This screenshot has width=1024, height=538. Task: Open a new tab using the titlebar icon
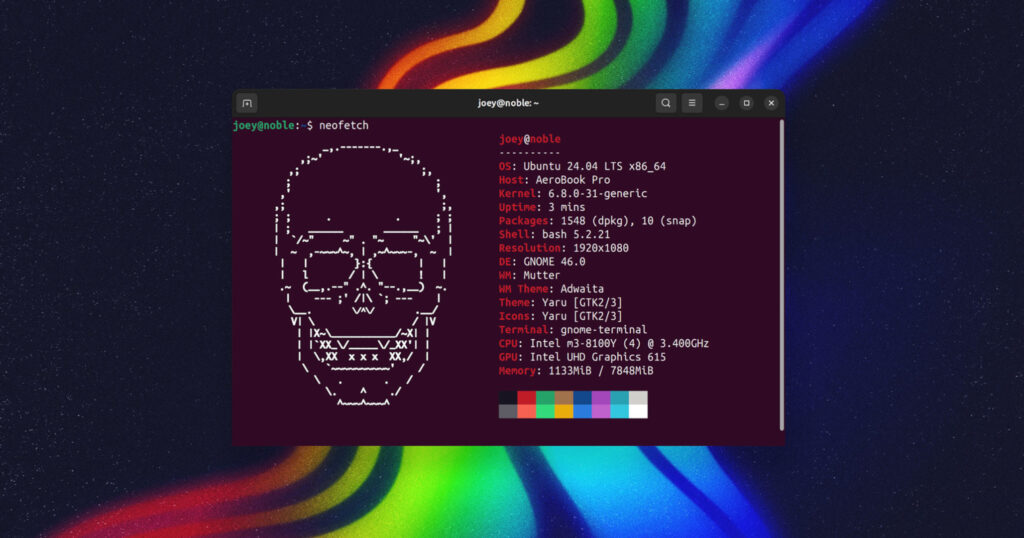[x=247, y=103]
